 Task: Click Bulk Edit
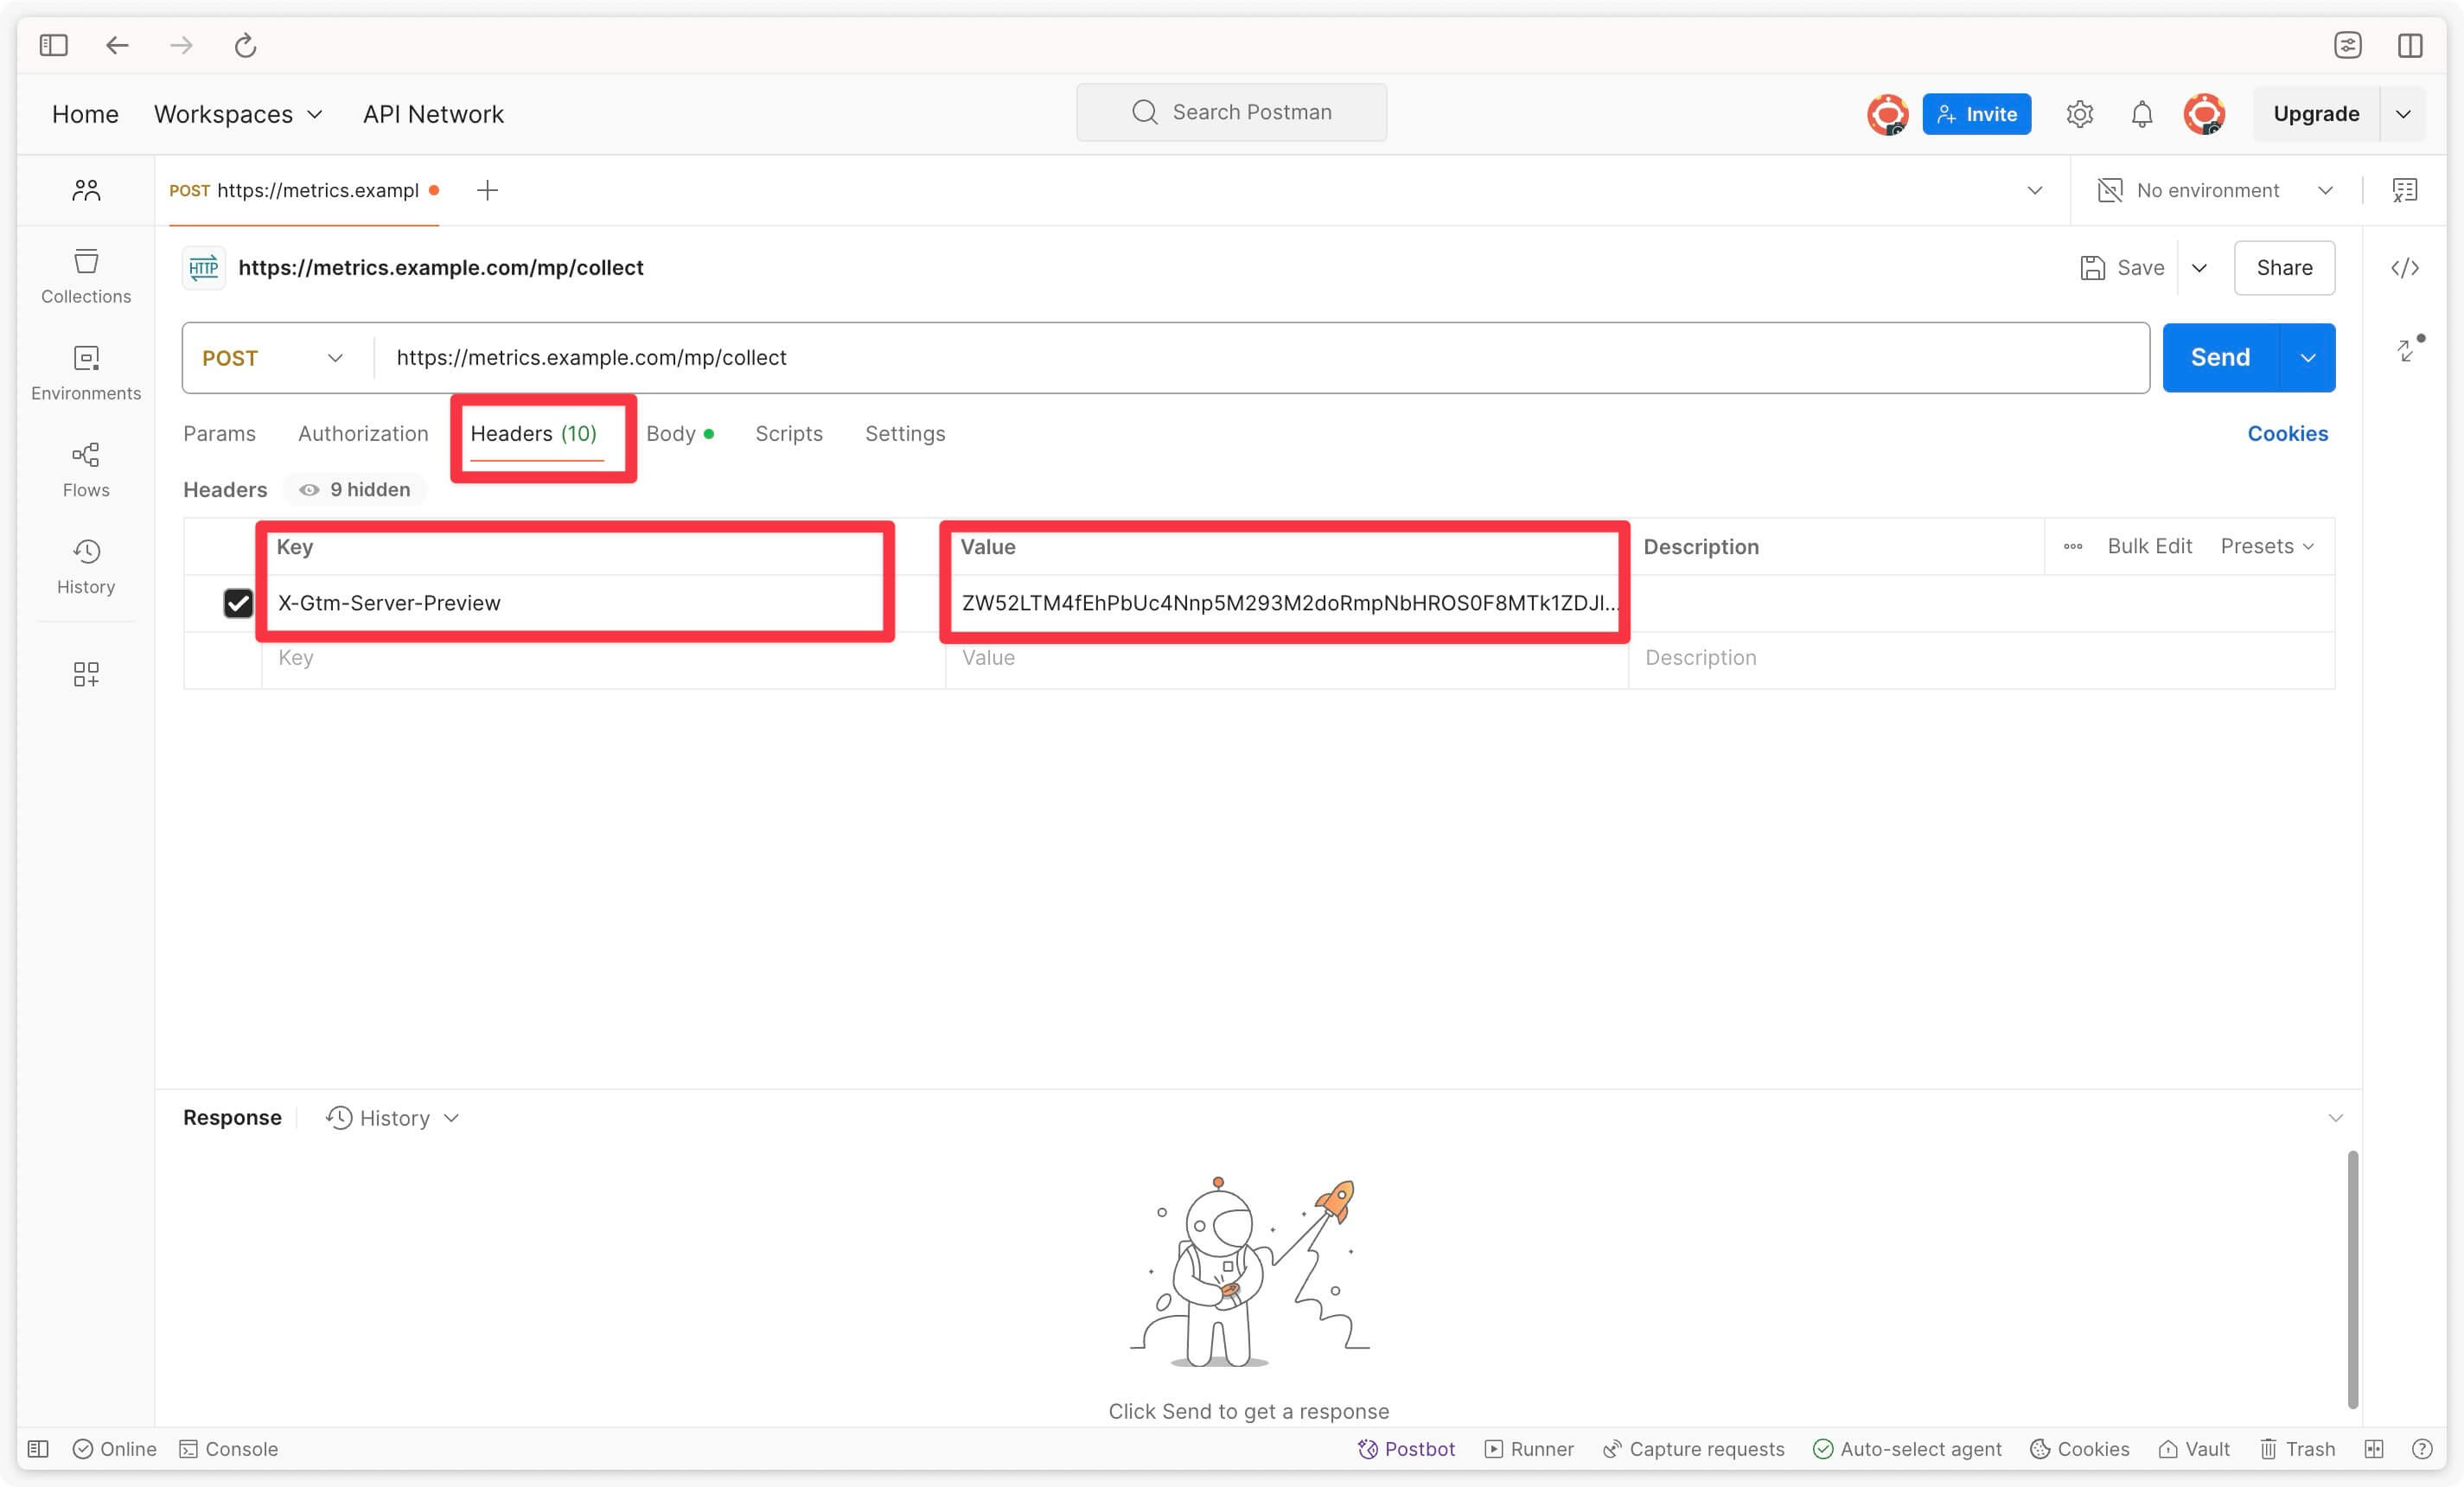click(2149, 546)
